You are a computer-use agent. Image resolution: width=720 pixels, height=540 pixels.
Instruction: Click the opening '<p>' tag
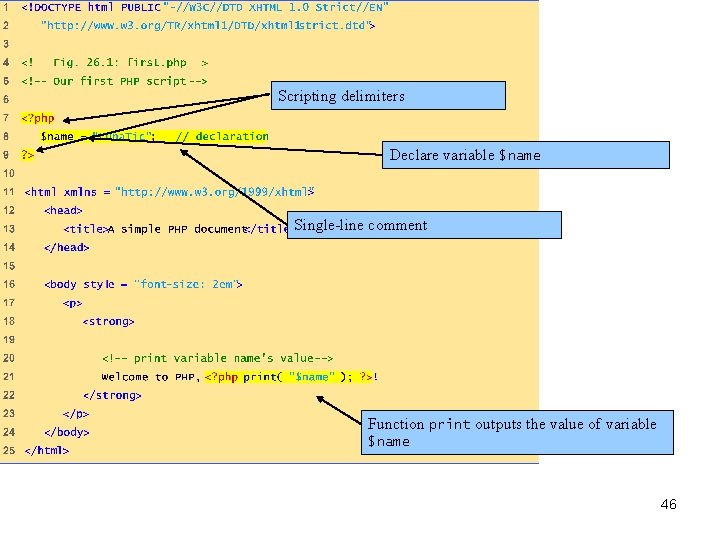pyautogui.click(x=73, y=303)
